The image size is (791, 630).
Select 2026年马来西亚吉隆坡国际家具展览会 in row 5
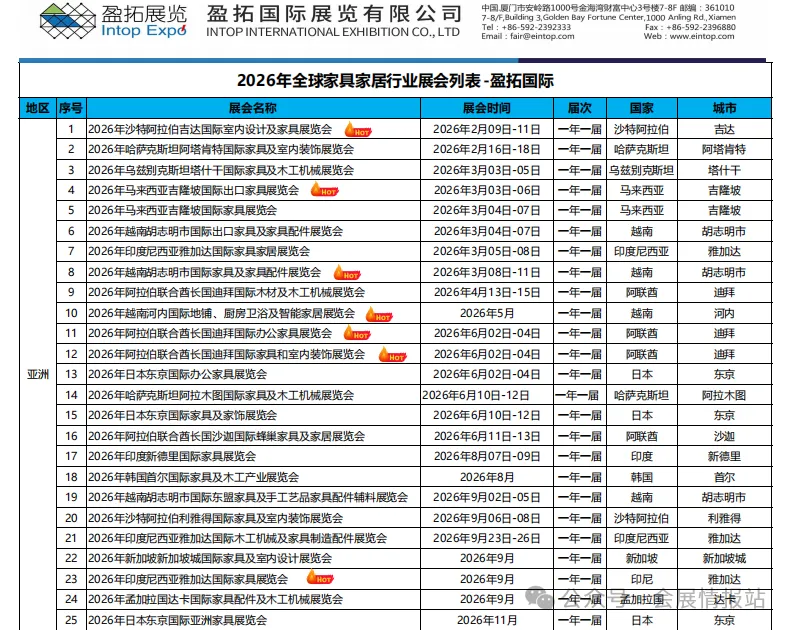[x=183, y=210]
